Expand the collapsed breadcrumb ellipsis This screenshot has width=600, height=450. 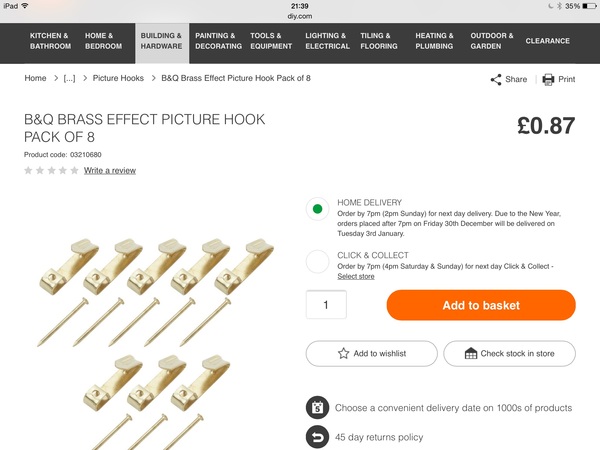click(69, 78)
